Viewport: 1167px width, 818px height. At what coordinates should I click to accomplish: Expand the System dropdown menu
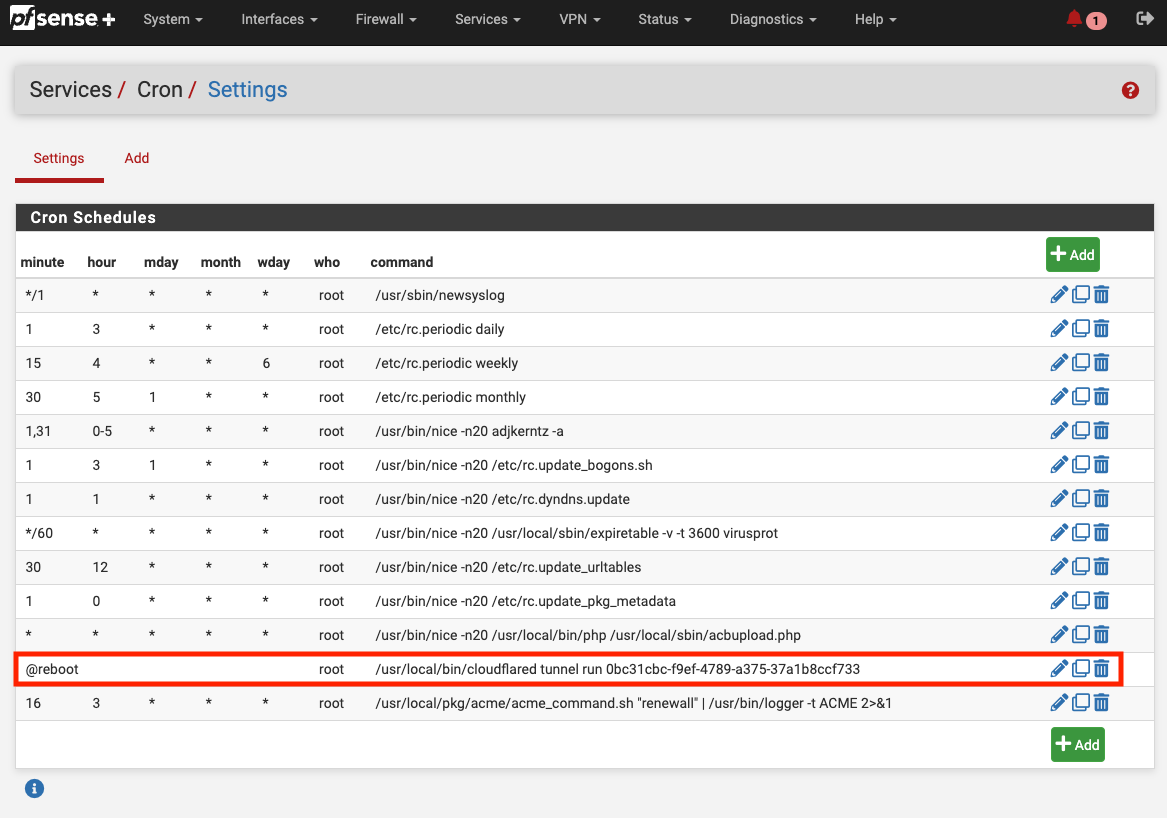click(x=173, y=19)
